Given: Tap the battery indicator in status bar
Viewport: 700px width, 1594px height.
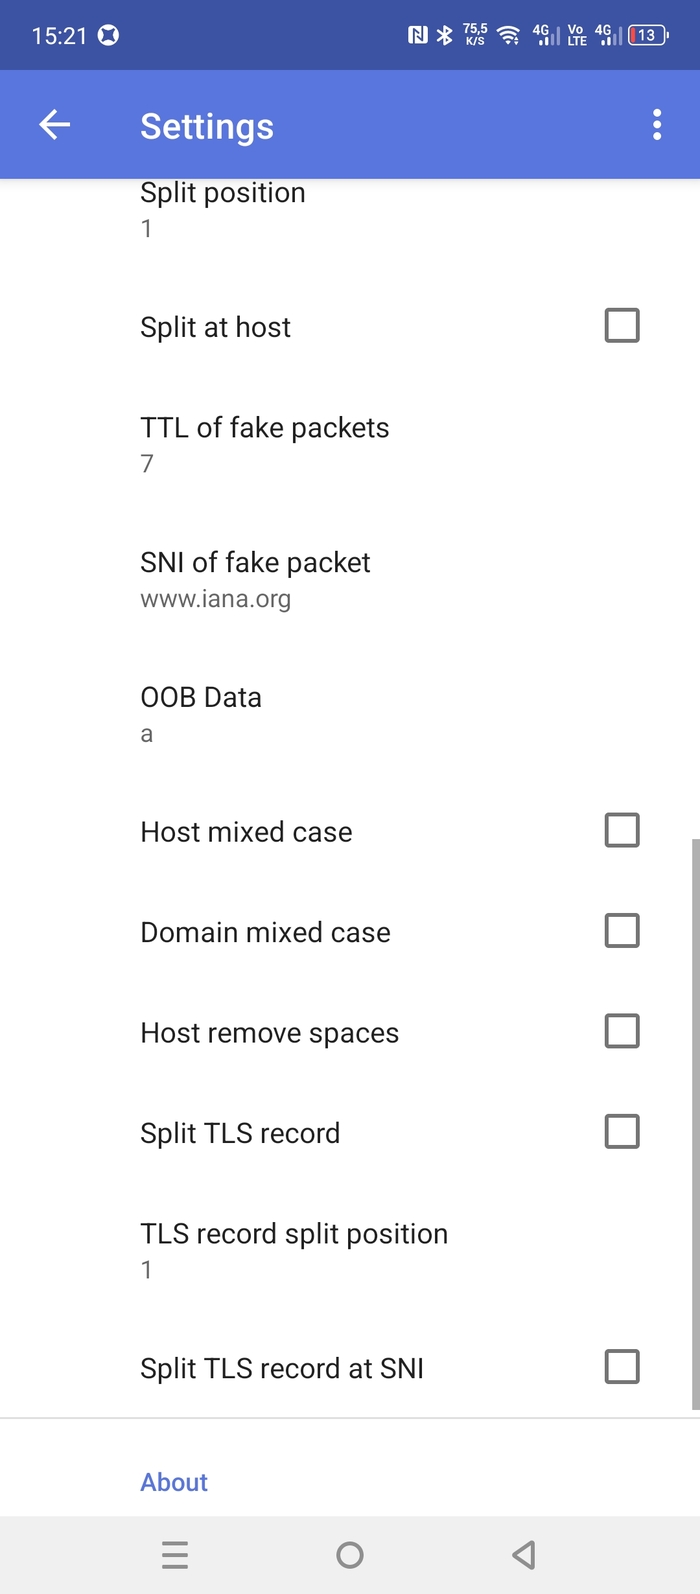Looking at the screenshot, I should 647,35.
